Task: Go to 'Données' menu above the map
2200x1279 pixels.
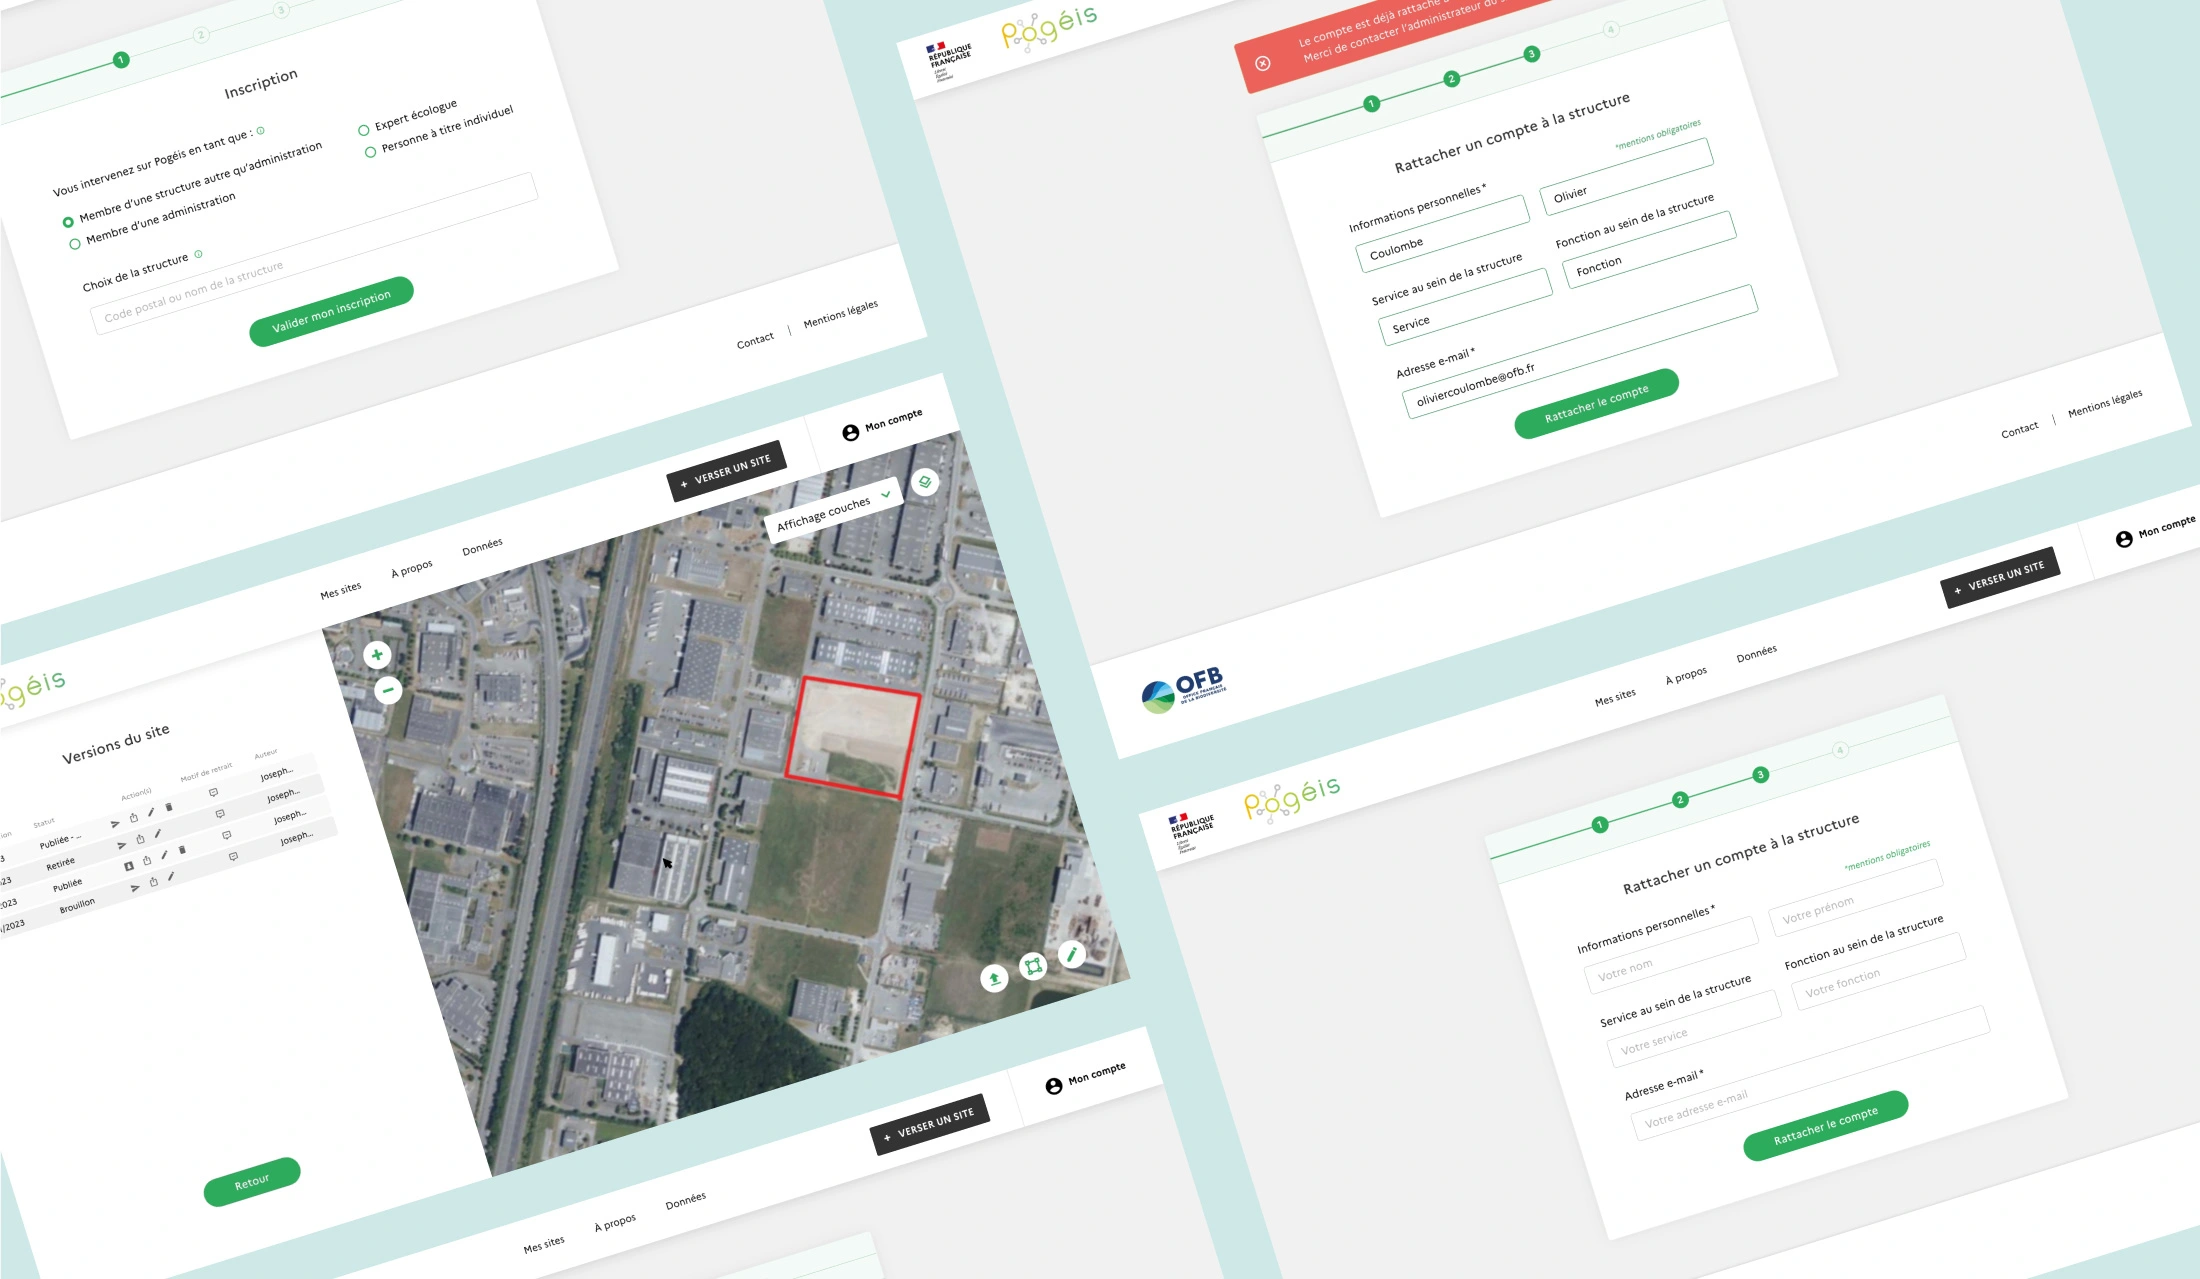Action: pyautogui.click(x=482, y=547)
